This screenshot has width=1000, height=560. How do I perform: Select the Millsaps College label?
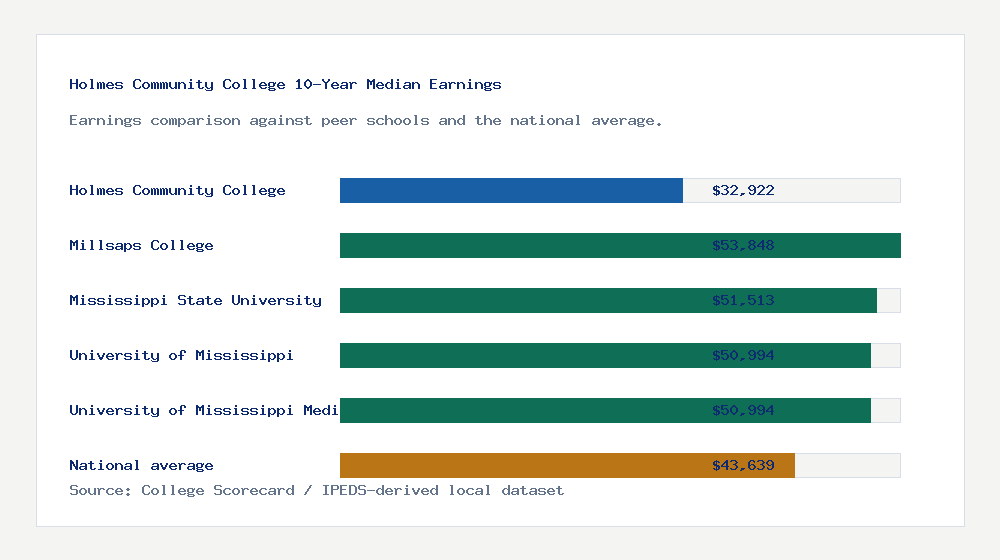(141, 246)
